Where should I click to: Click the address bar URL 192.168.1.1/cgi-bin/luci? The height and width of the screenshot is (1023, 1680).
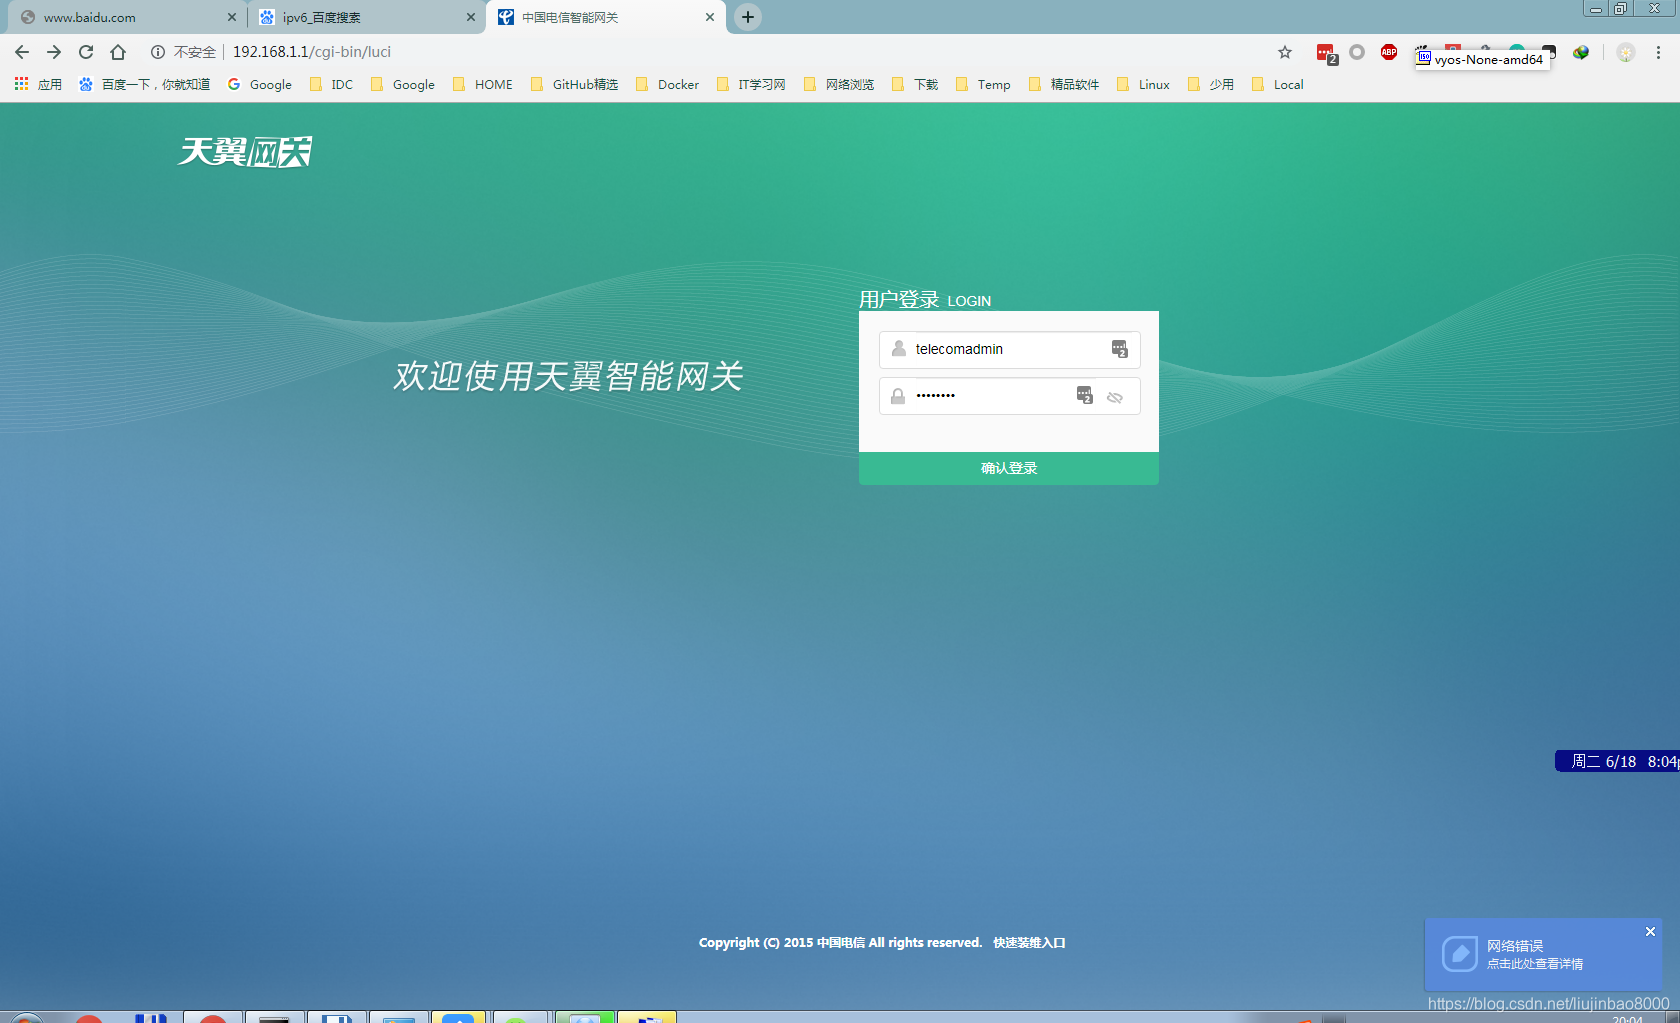[312, 52]
